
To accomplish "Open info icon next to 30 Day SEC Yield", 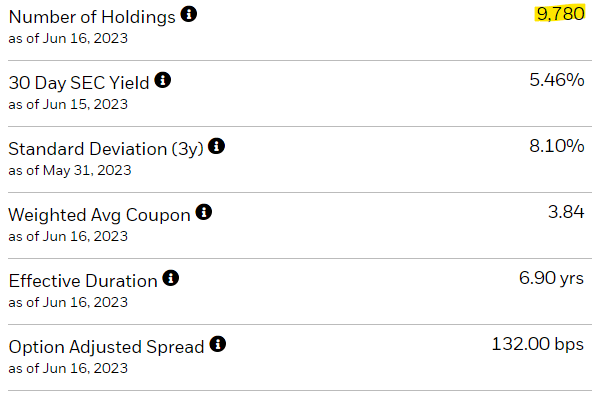I will (162, 80).
